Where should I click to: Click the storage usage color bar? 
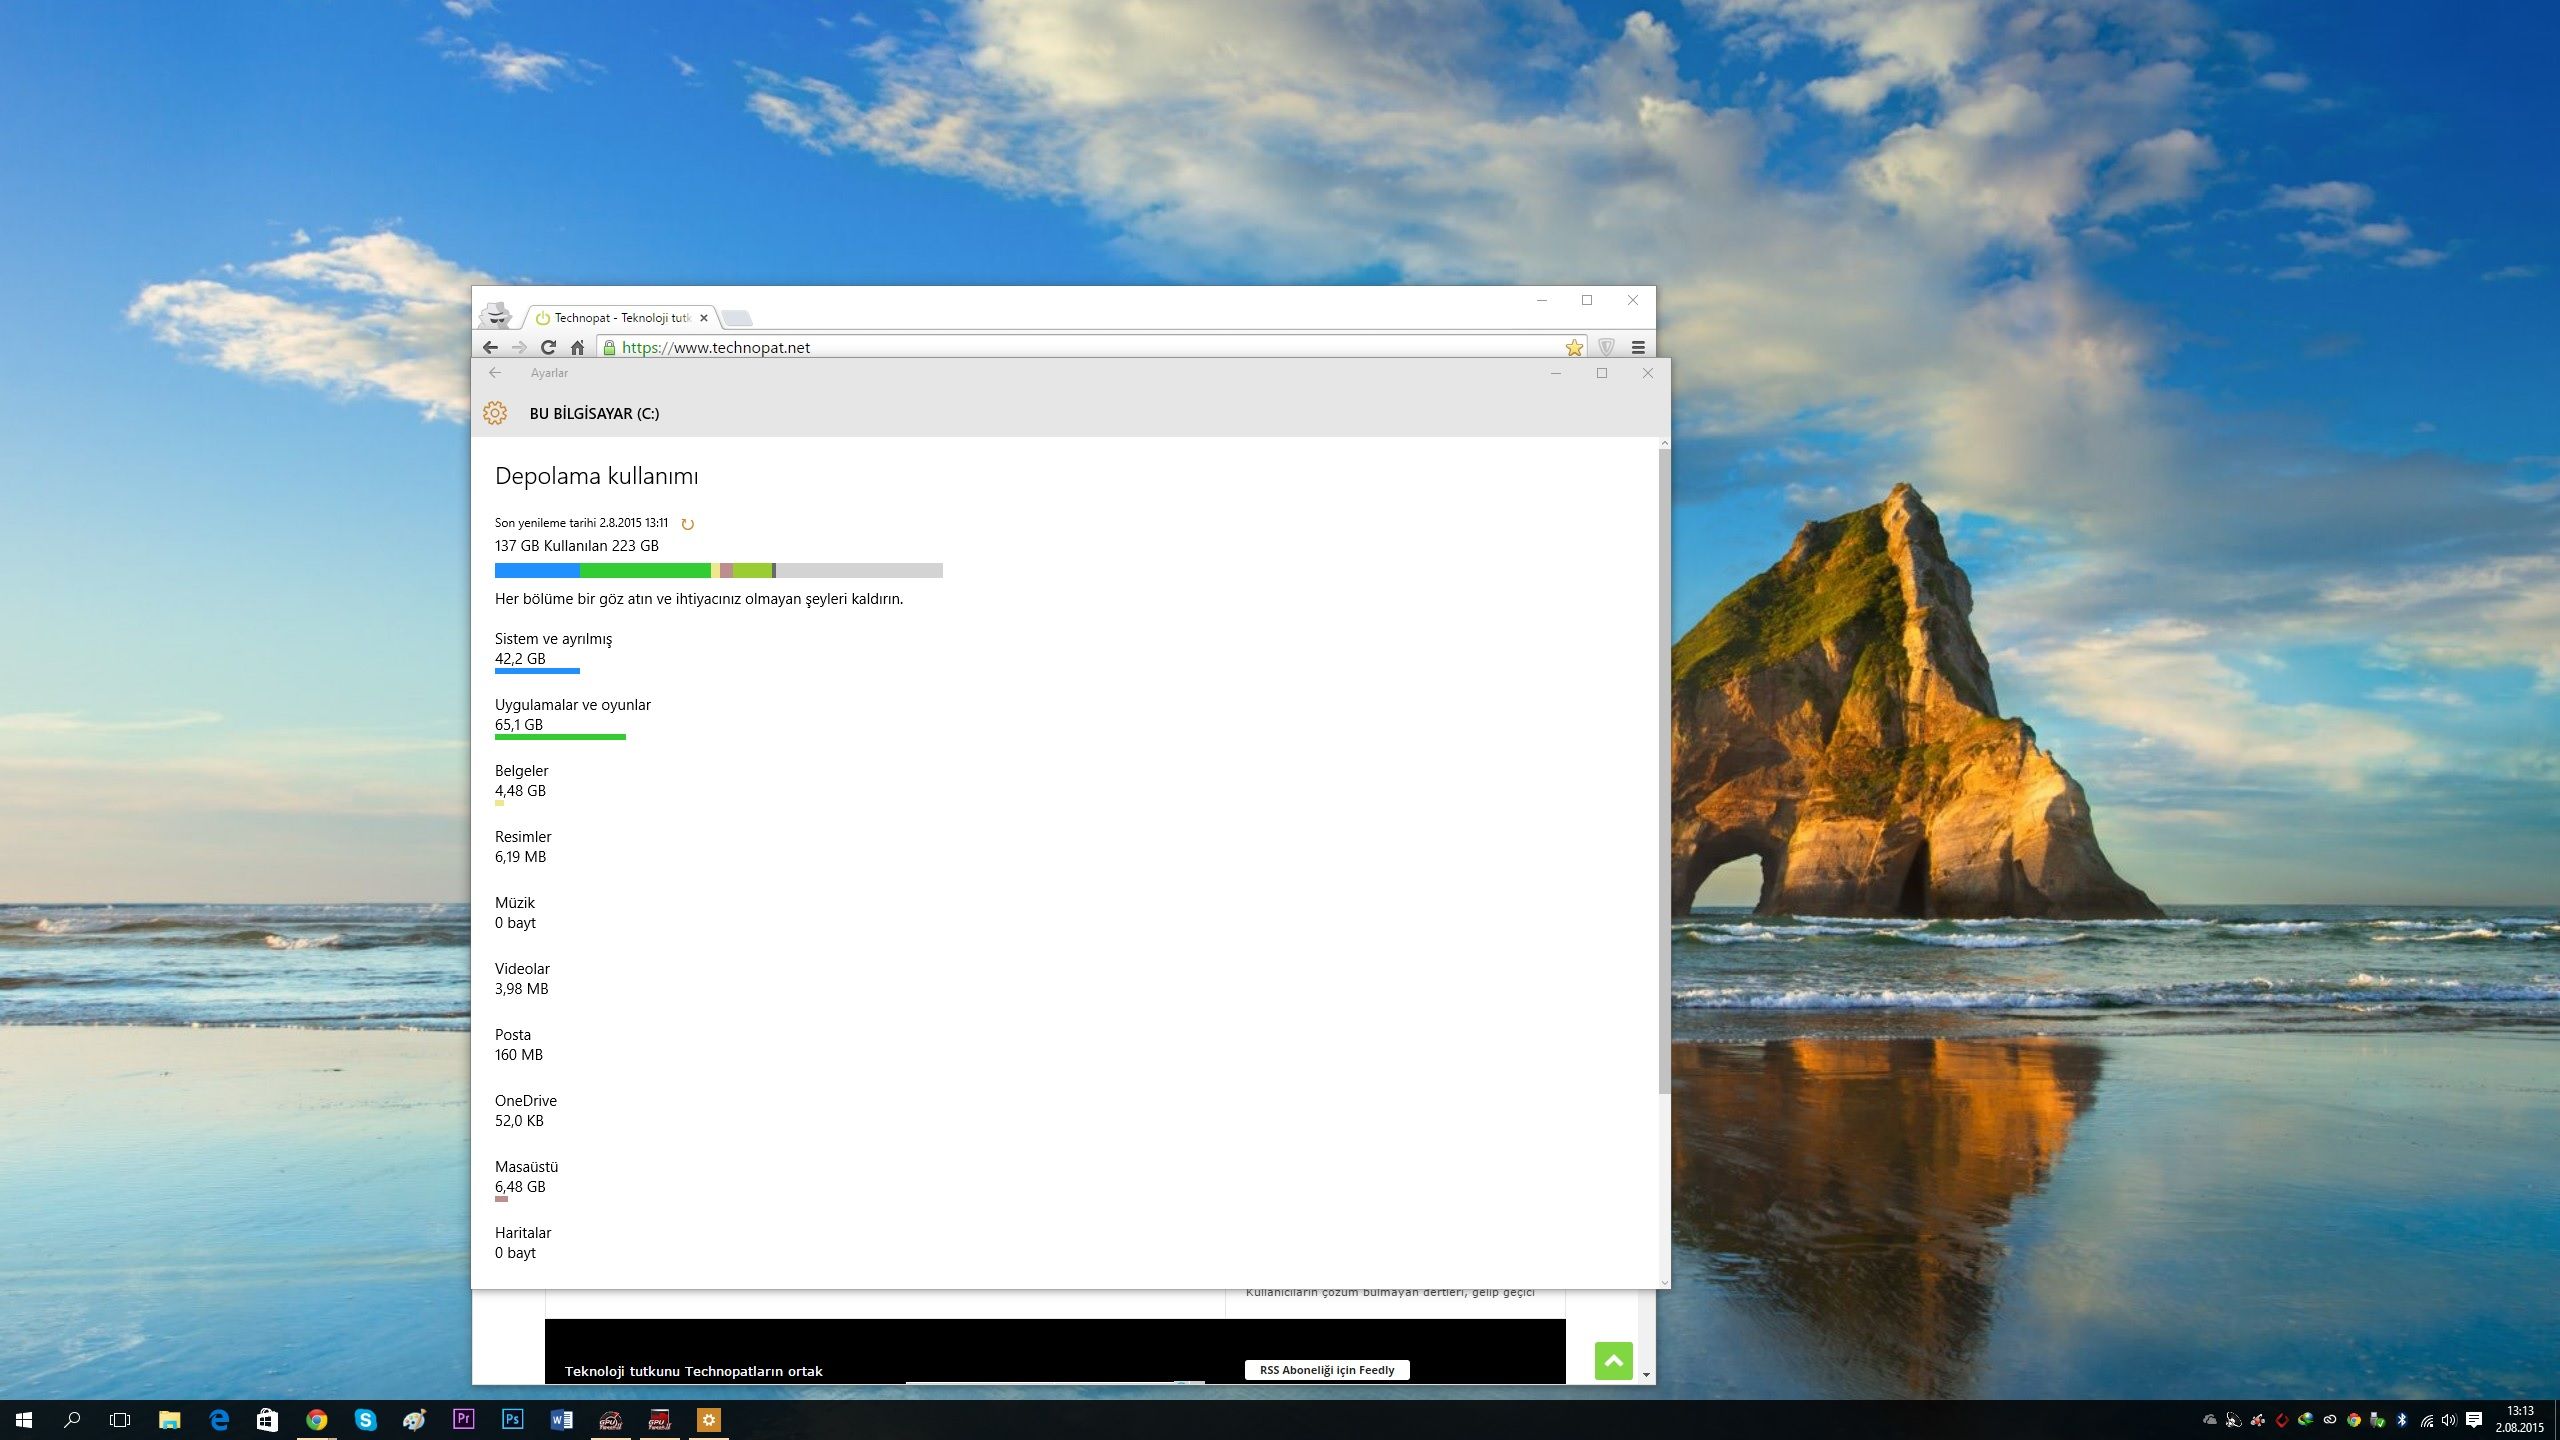(718, 571)
